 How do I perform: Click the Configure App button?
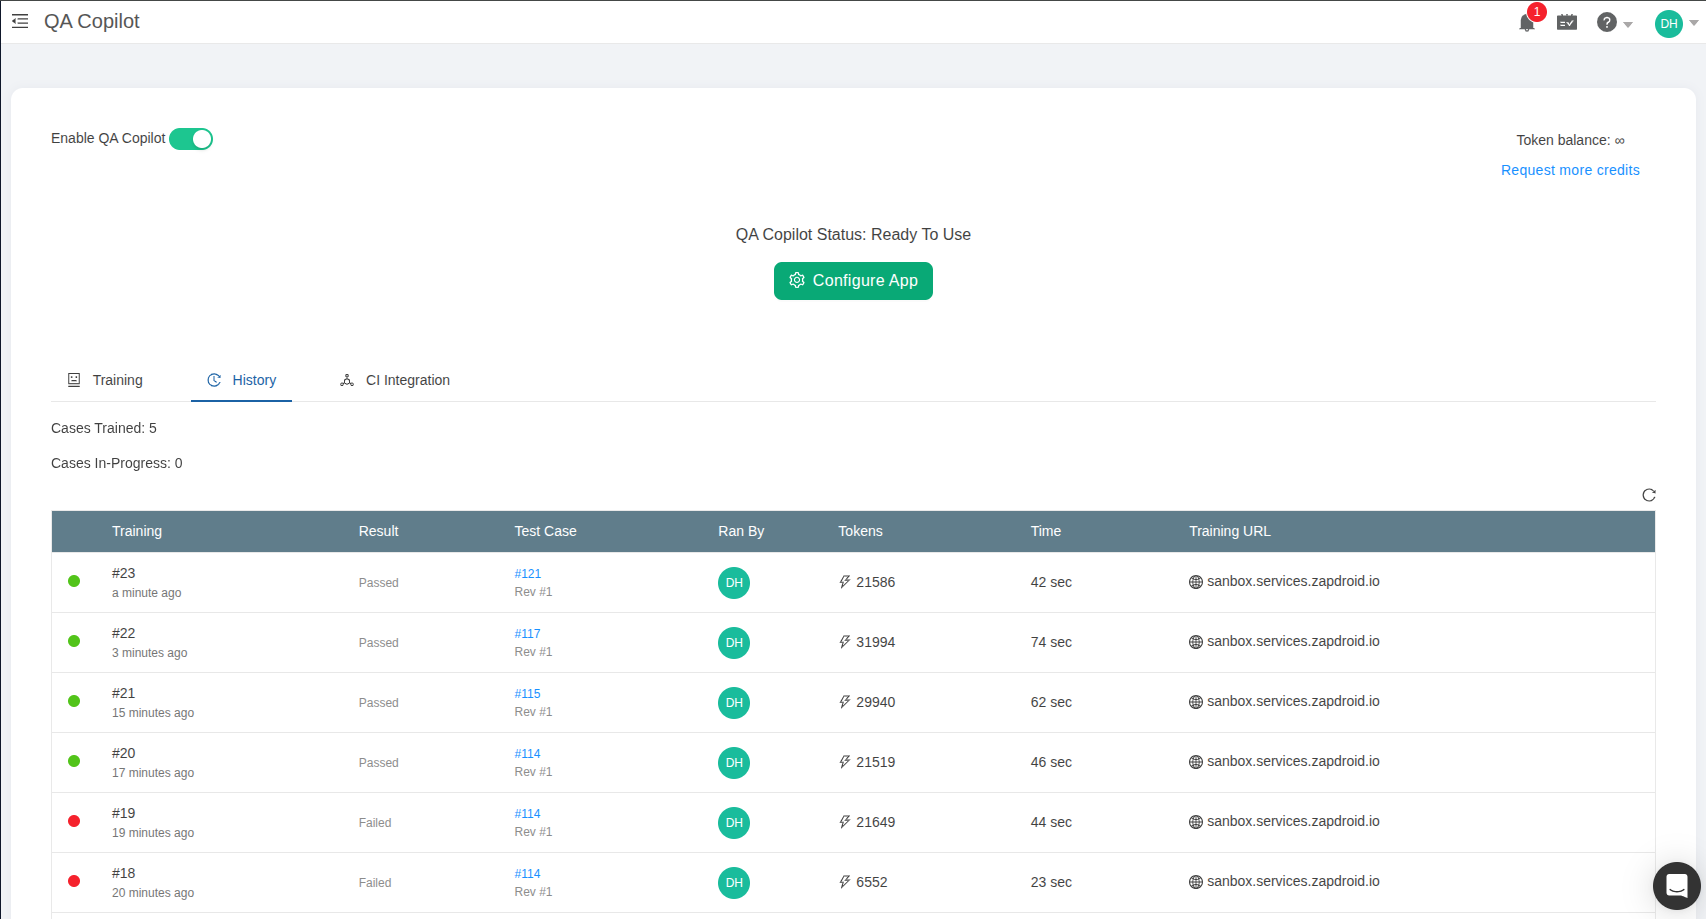point(853,281)
